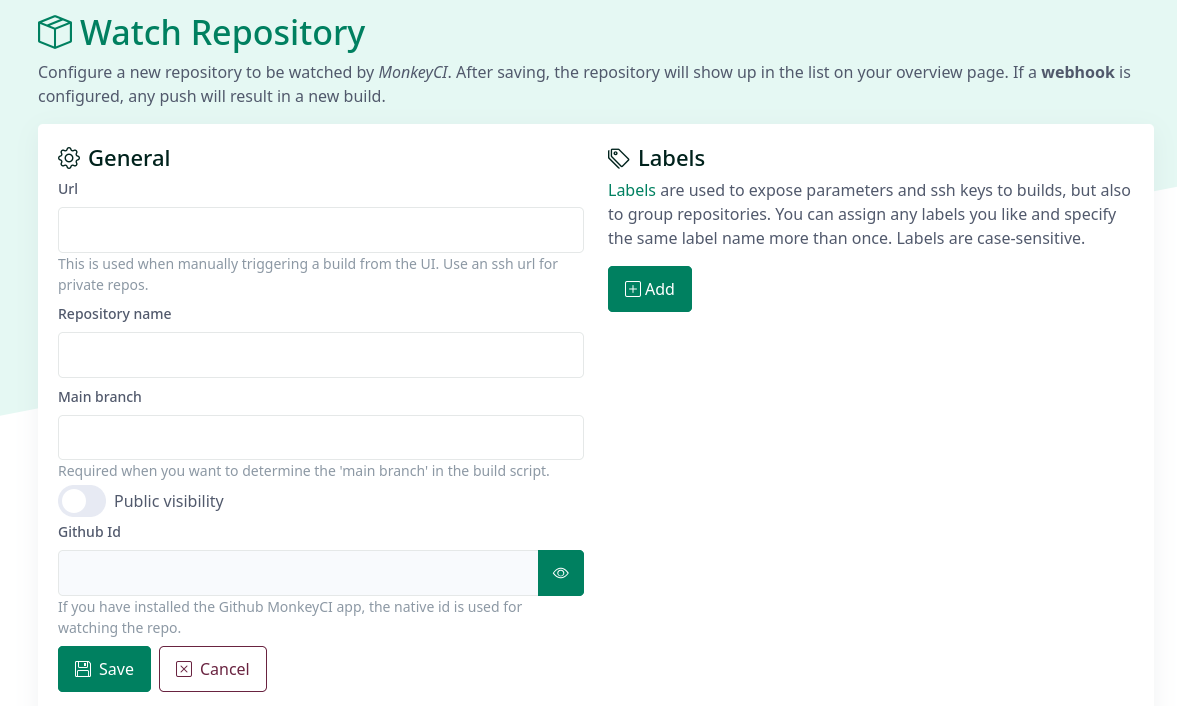Click the tag icon next to Labels
Image resolution: width=1177 pixels, height=706 pixels.
point(619,157)
